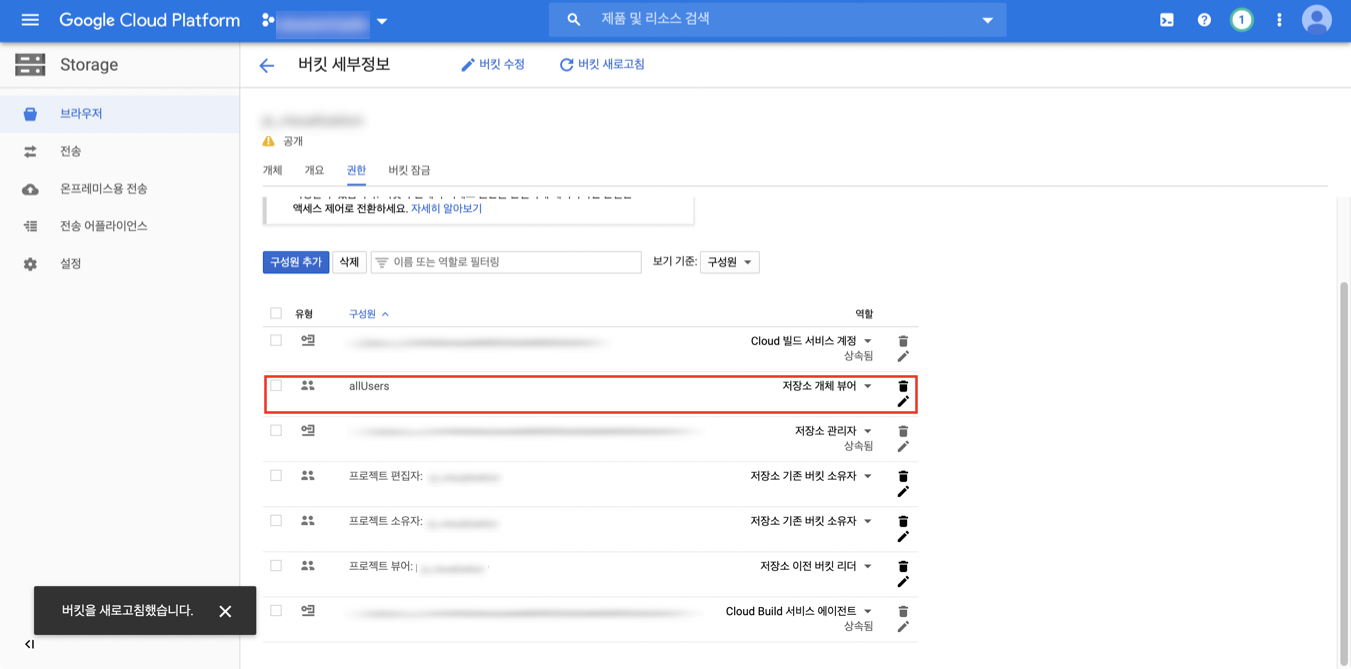Click trash icon for 저장소 관리자 row
Screen dimensions: 1351x669
[x=903, y=431]
